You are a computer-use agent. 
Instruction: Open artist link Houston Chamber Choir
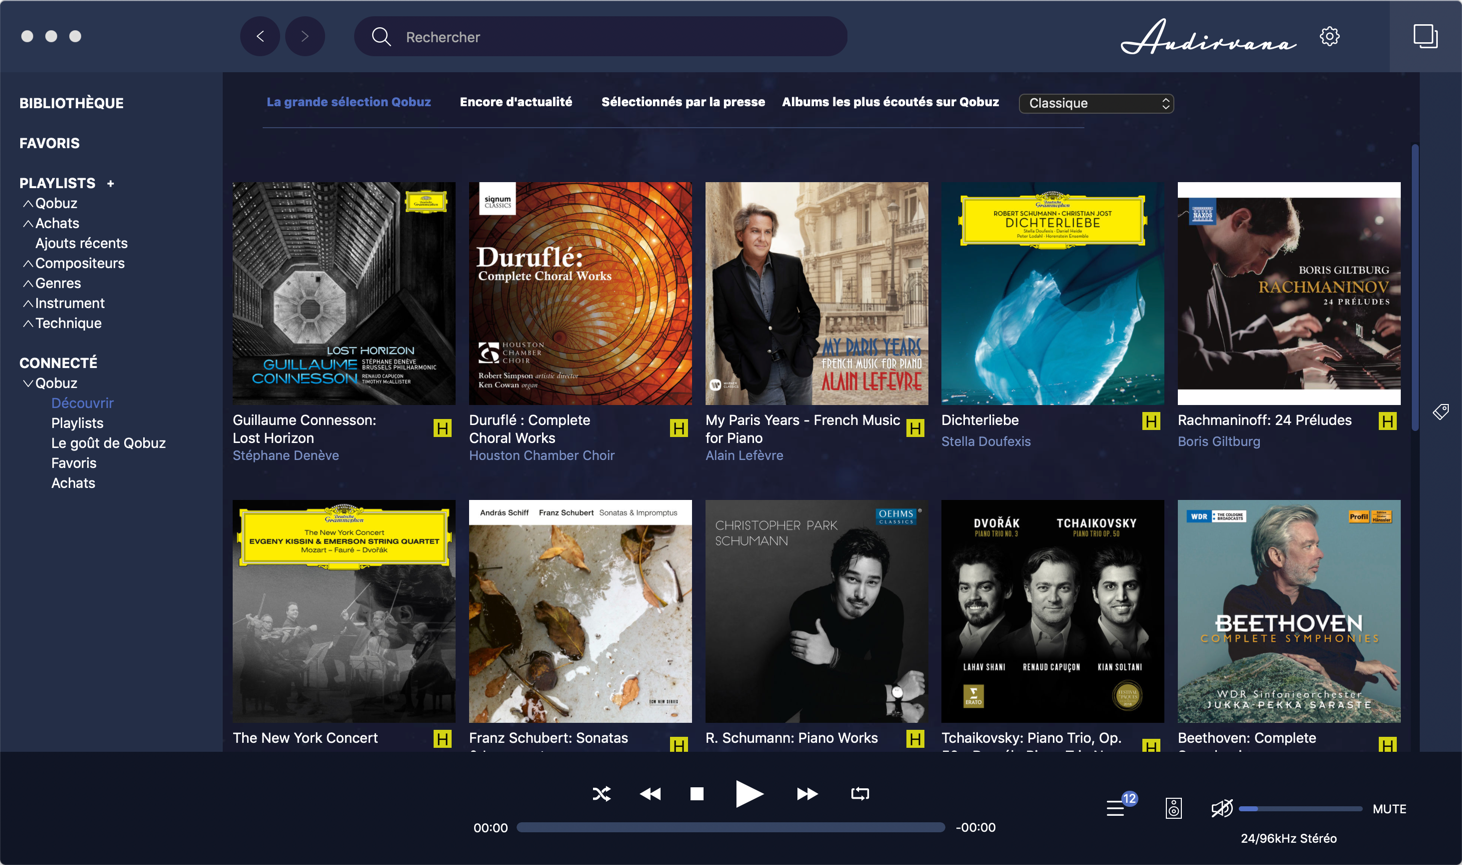pyautogui.click(x=542, y=456)
